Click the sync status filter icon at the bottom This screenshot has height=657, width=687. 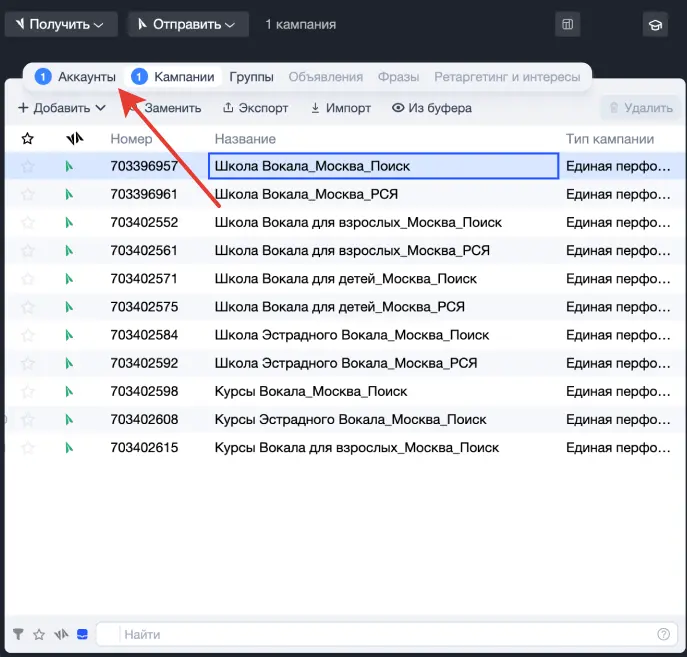tap(61, 634)
